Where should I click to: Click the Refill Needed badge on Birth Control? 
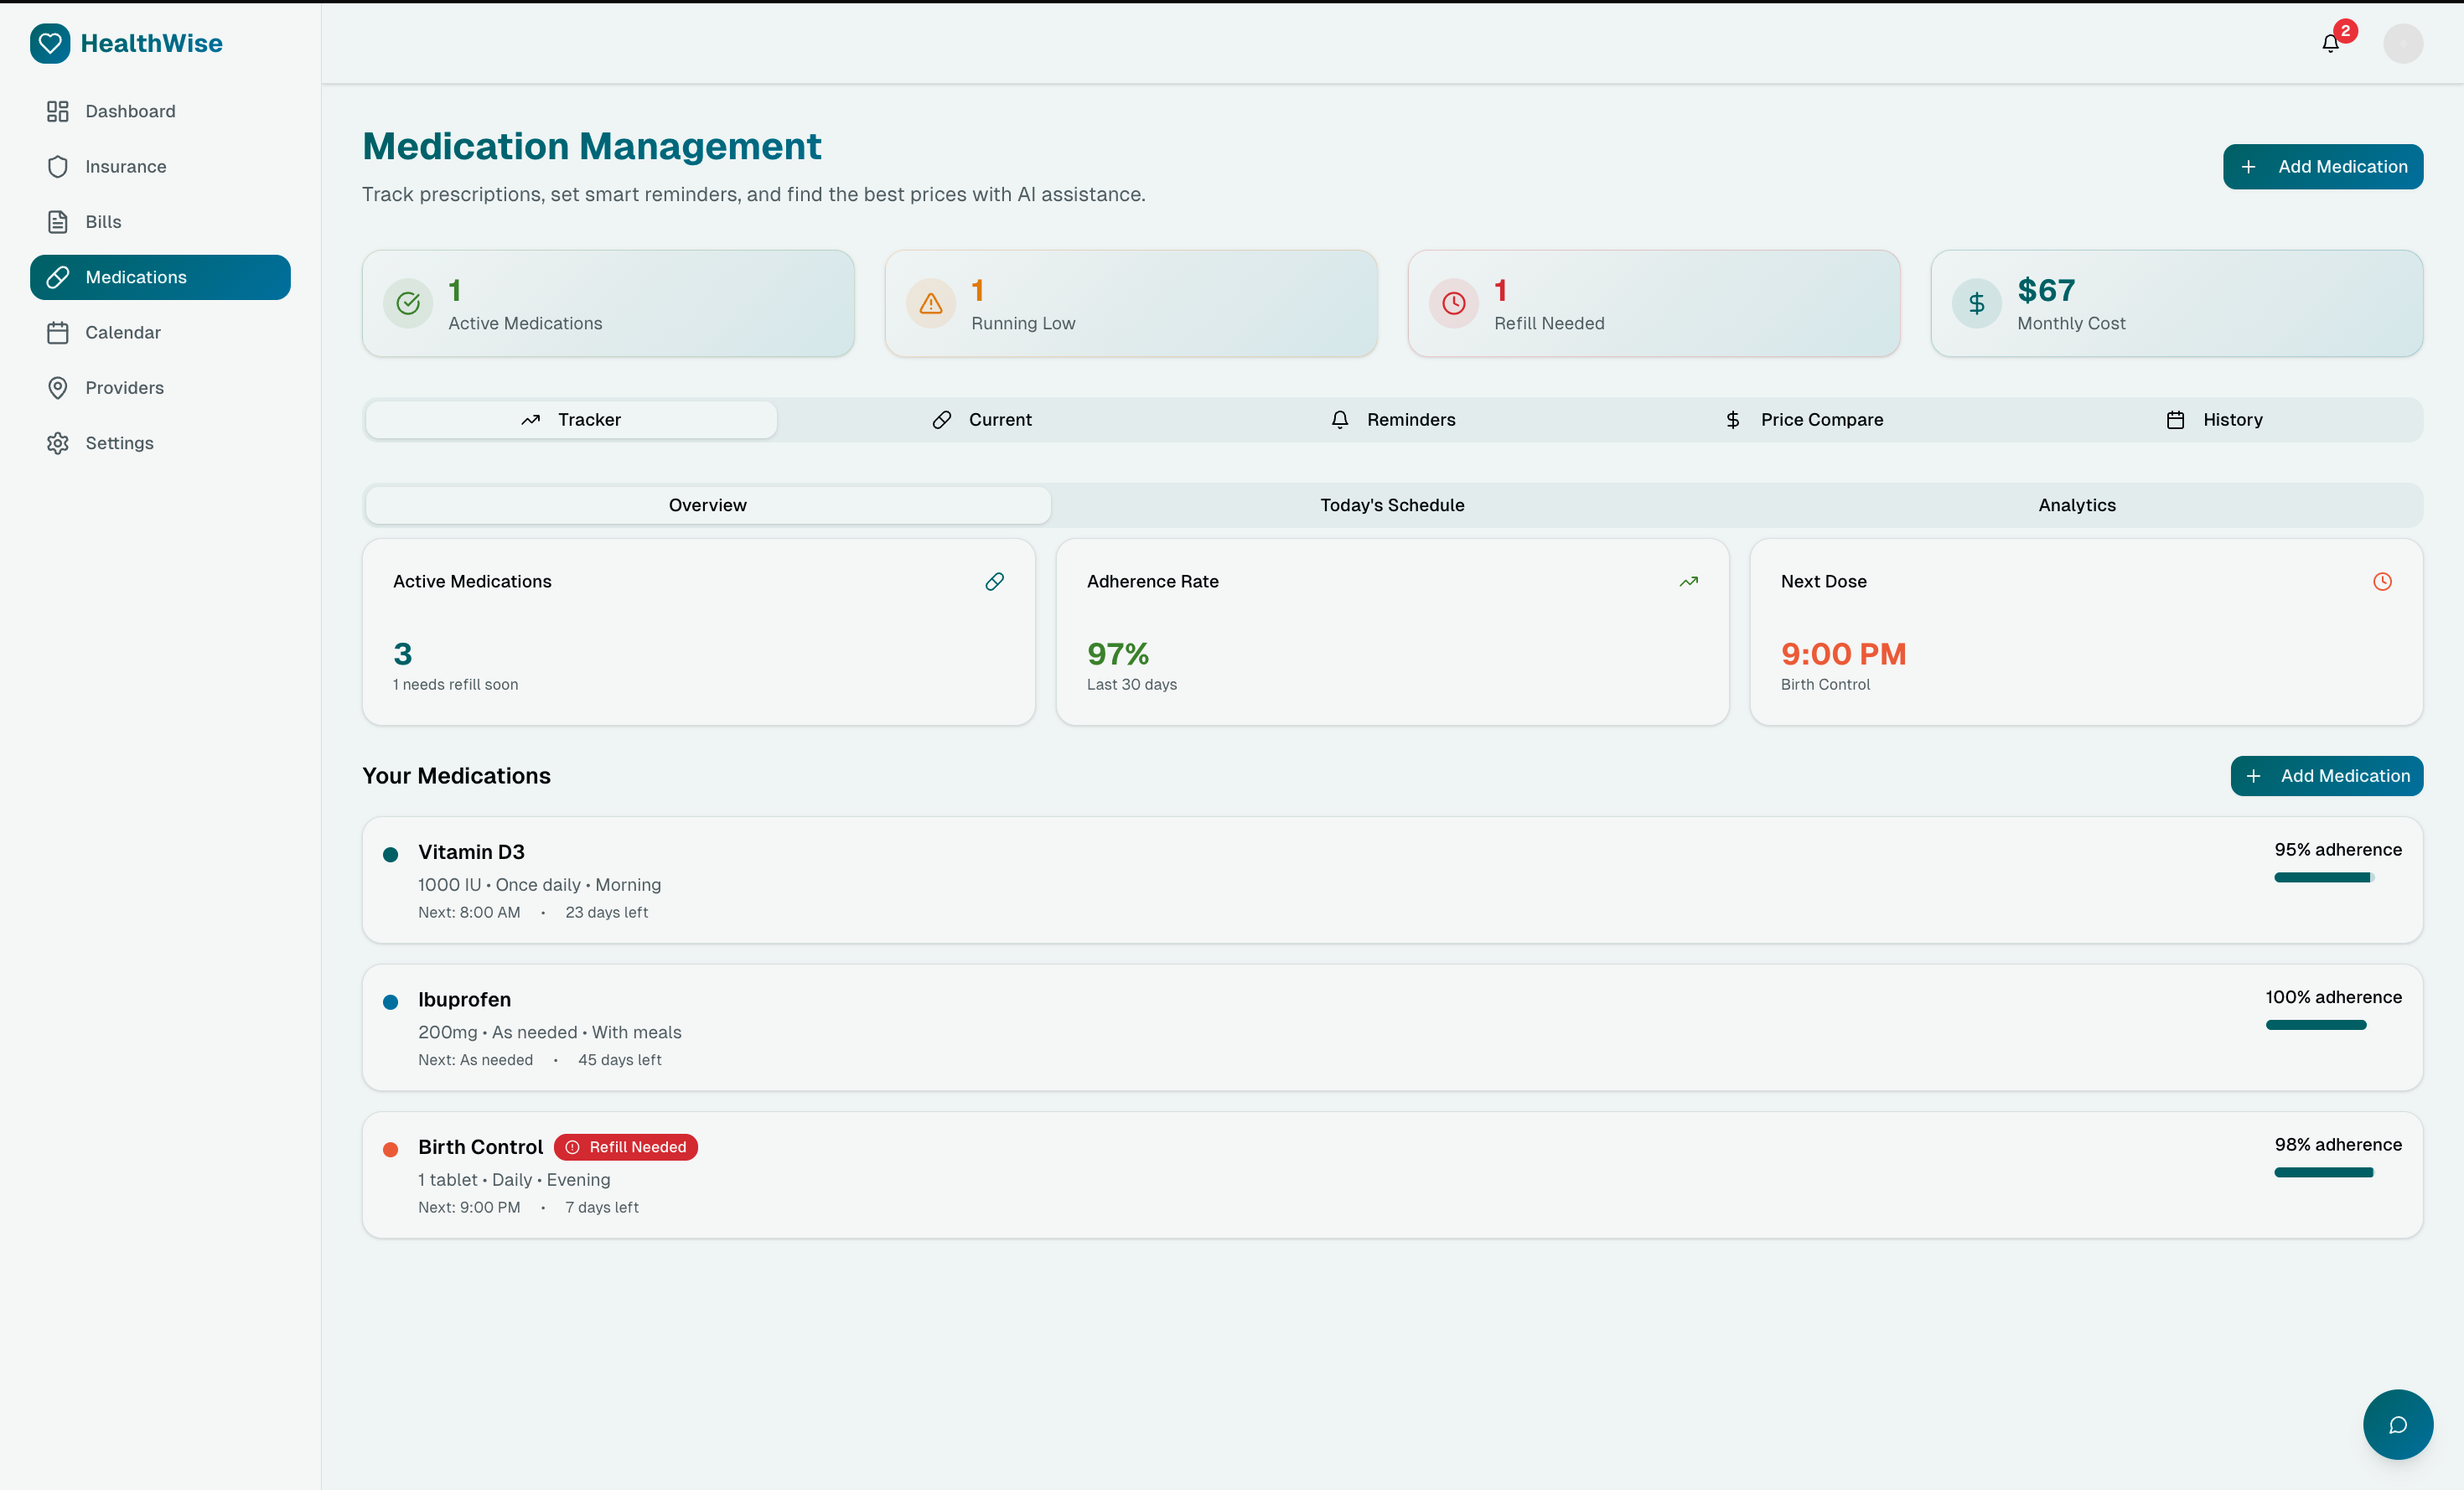tap(626, 1147)
